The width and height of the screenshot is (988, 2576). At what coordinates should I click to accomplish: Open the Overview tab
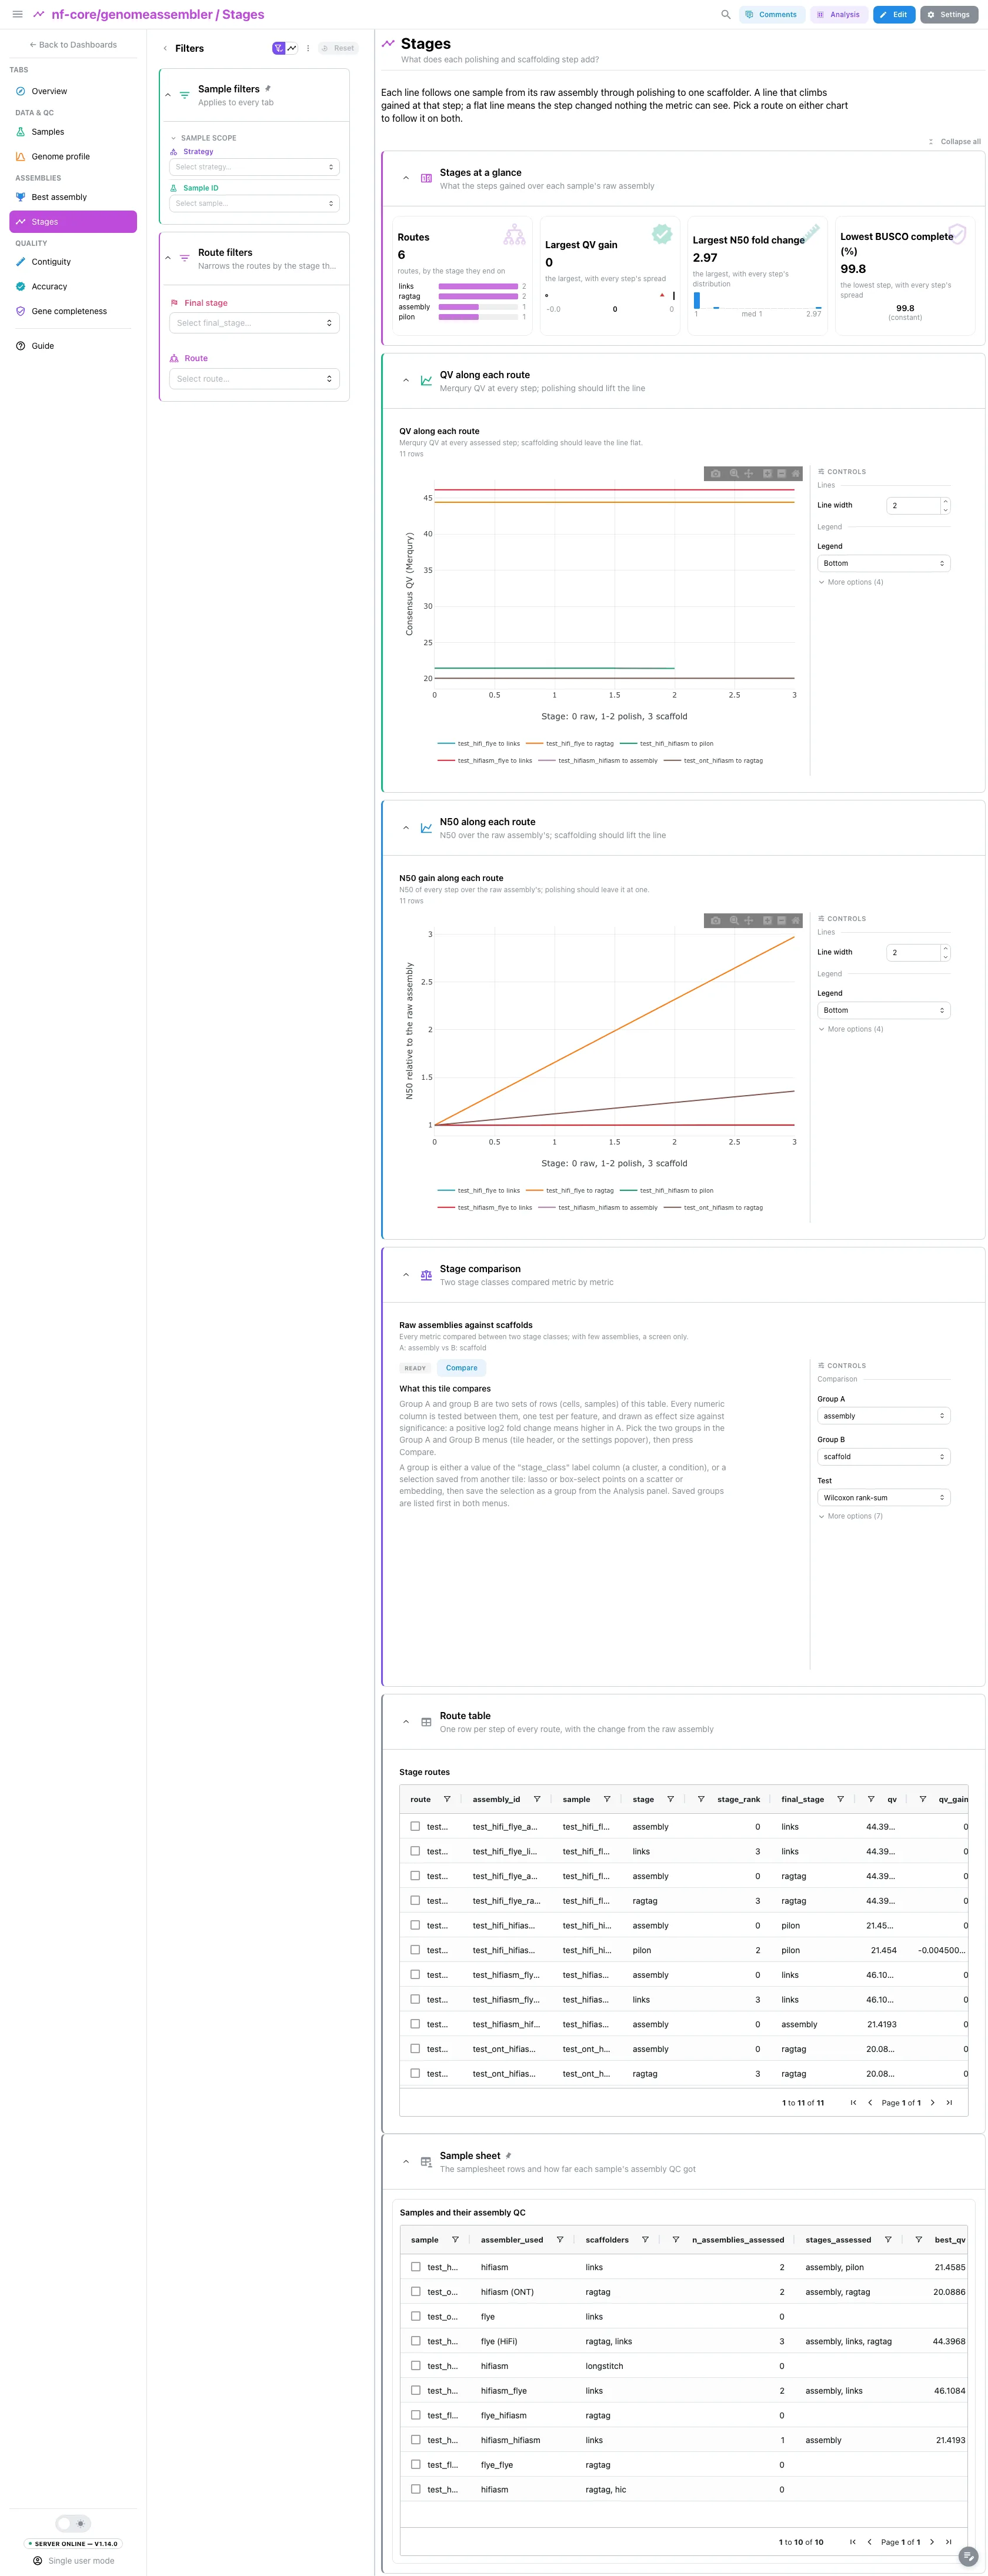pyautogui.click(x=73, y=91)
